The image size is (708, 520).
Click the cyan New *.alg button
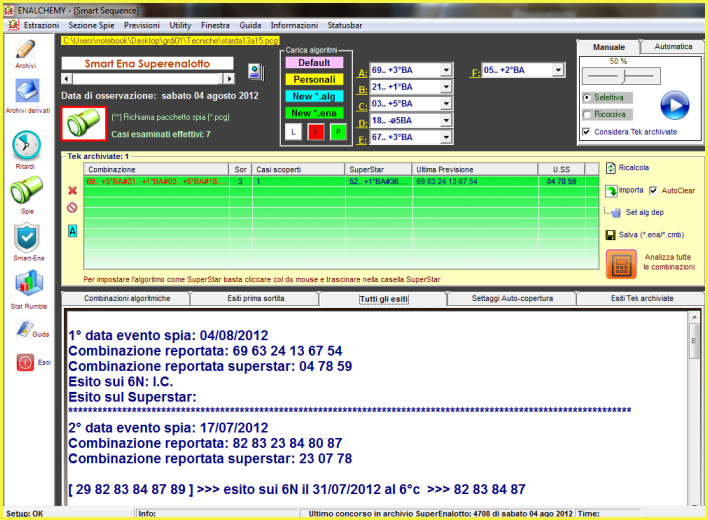pyautogui.click(x=314, y=96)
